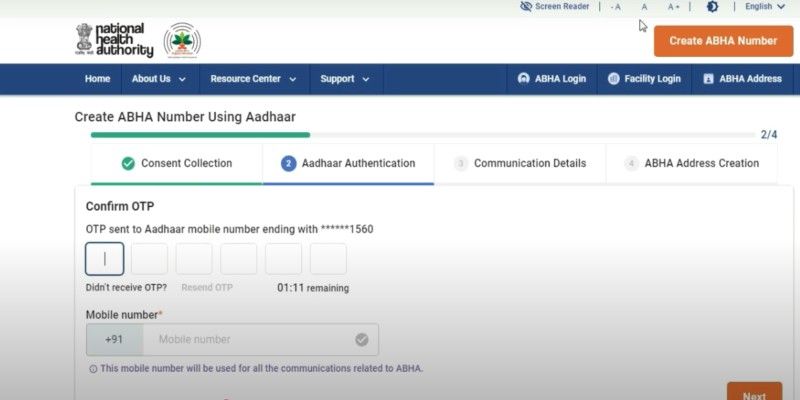Viewport: 800px width, 400px height.
Task: Click the Didn't receive OTP? text
Action: [x=127, y=288]
